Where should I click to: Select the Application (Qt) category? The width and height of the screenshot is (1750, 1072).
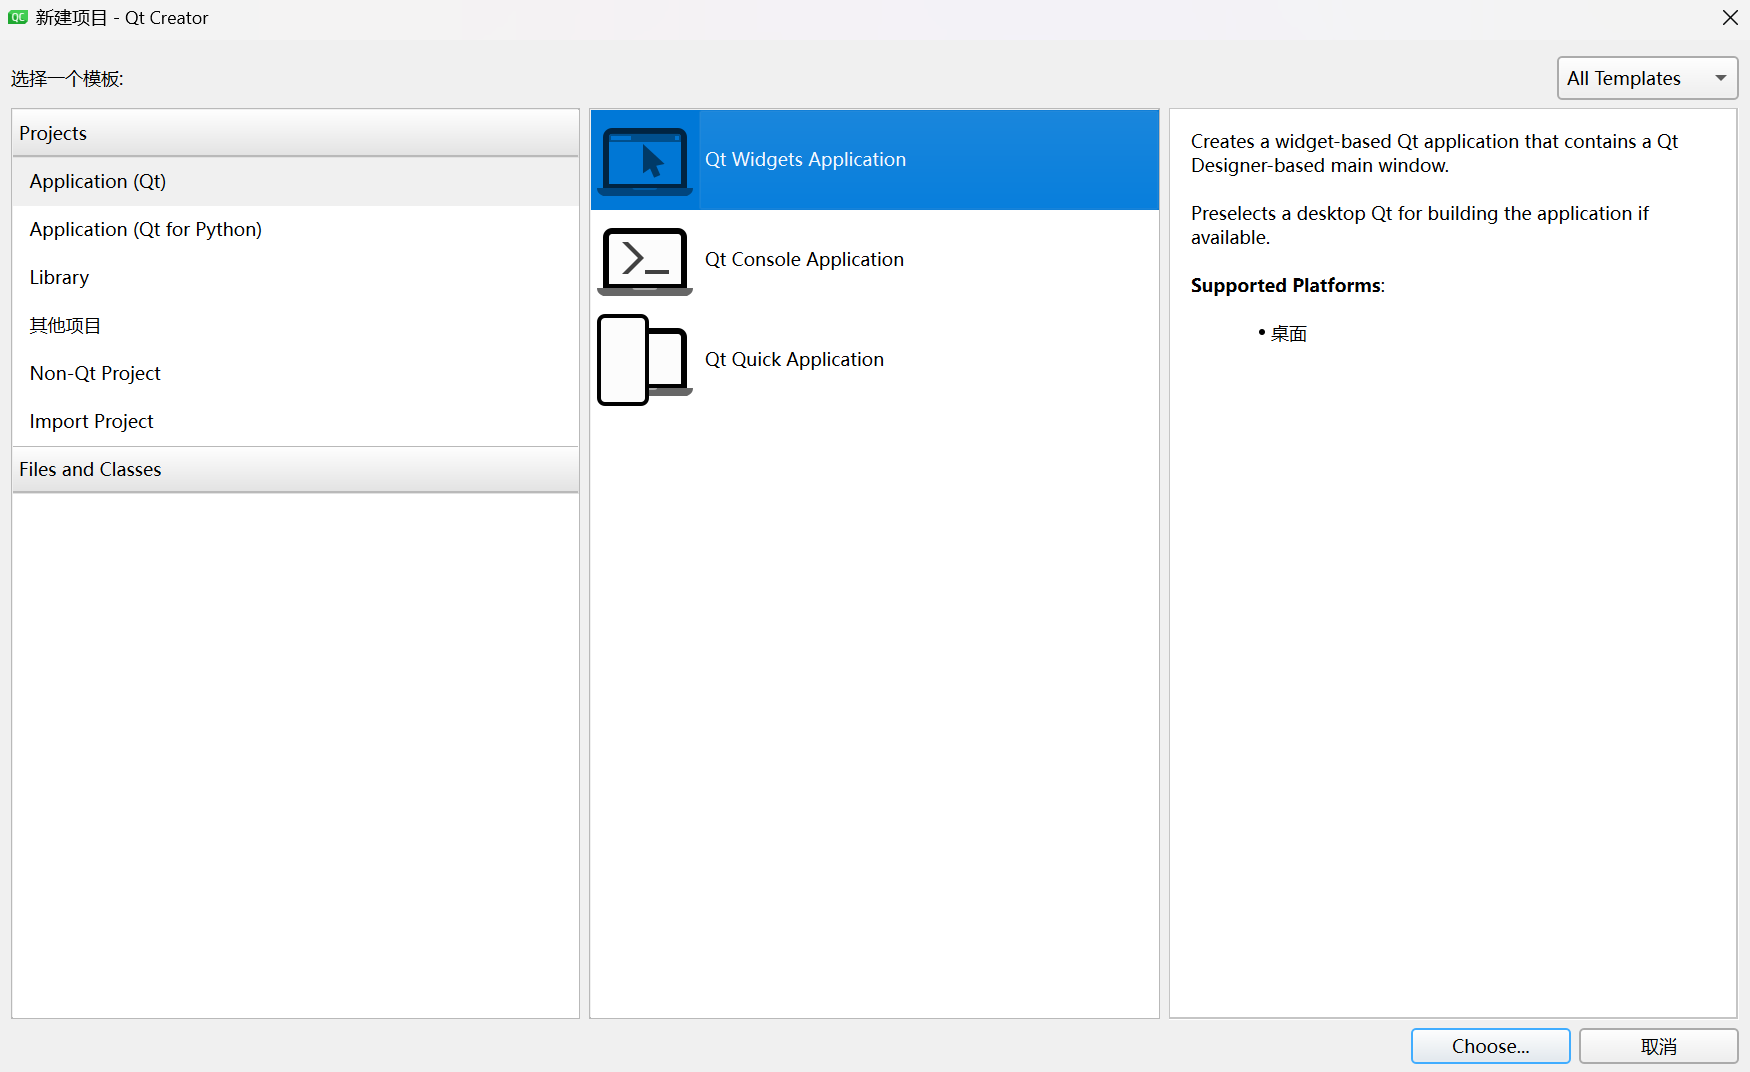296,181
